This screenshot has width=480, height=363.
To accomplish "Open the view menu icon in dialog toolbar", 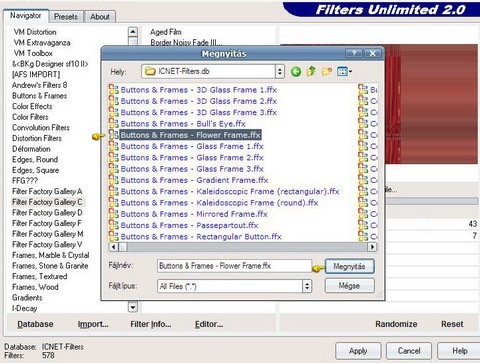I will coord(344,71).
